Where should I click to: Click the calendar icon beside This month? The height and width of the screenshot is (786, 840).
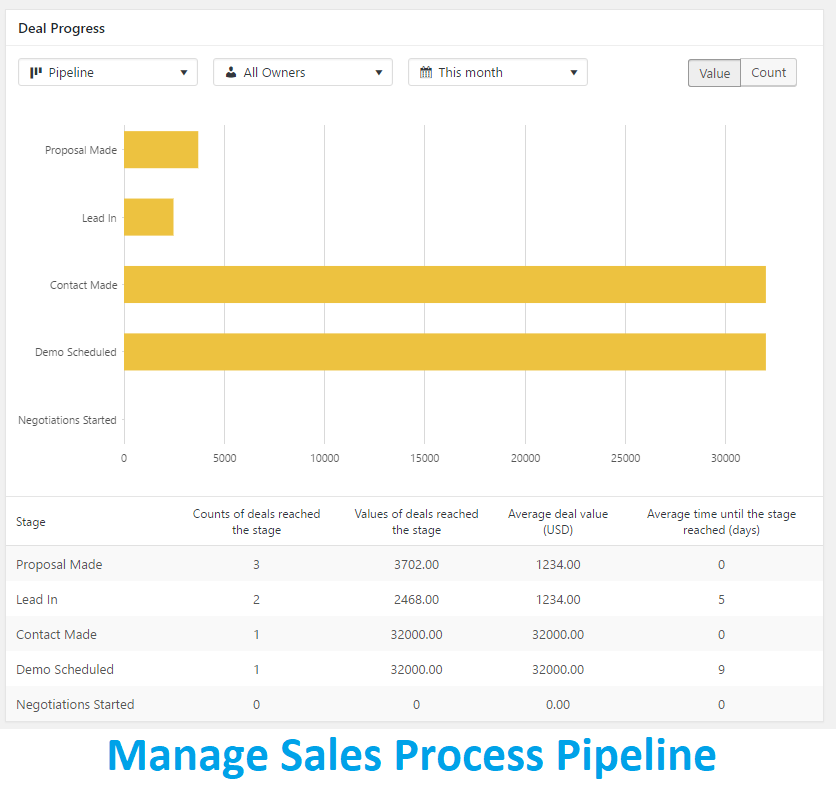[x=426, y=72]
